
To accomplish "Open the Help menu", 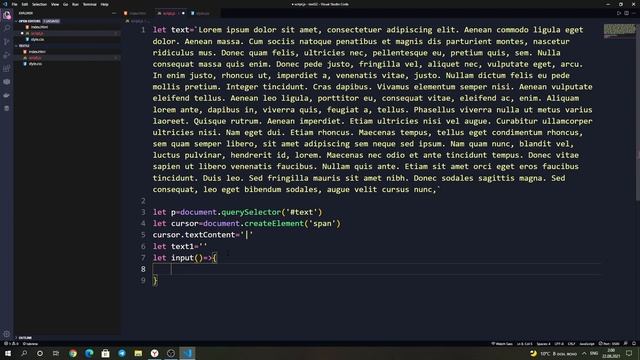I will pyautogui.click(x=104, y=4).
